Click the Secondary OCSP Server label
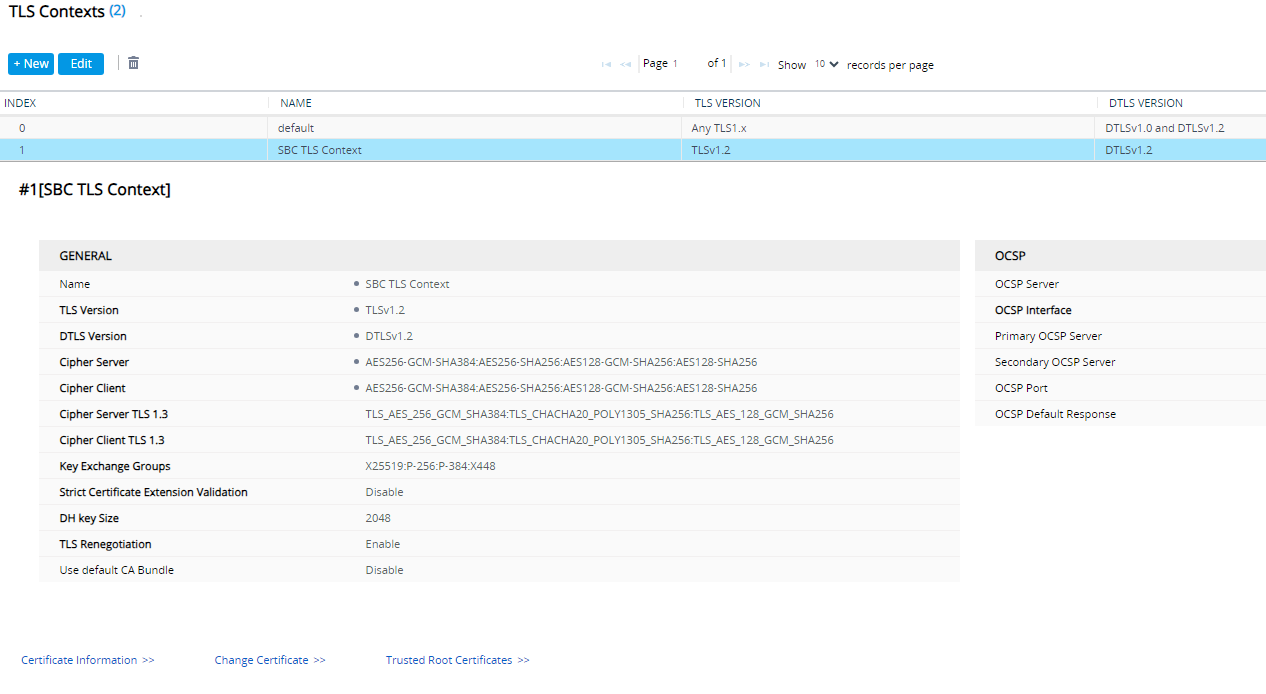Screen dimensions: 1266x694 point(1055,362)
